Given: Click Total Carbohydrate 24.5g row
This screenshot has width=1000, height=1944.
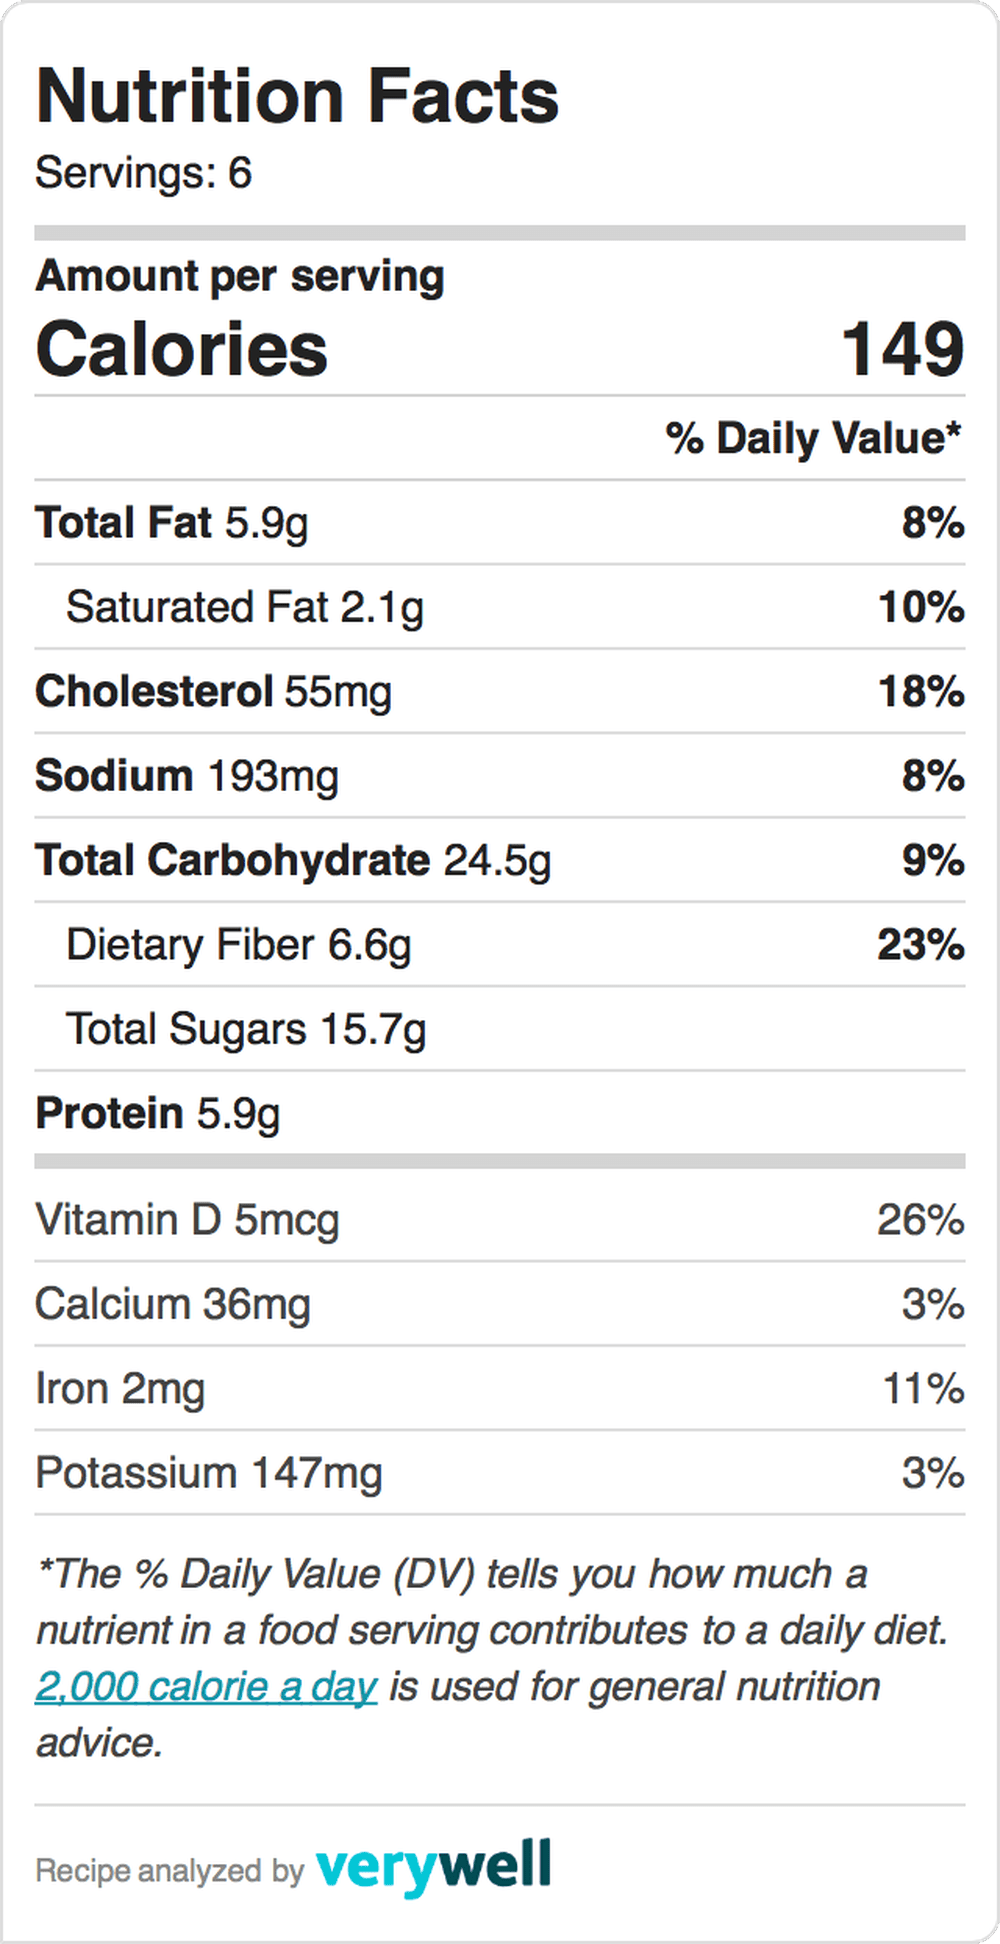Looking at the screenshot, I should (500, 860).
